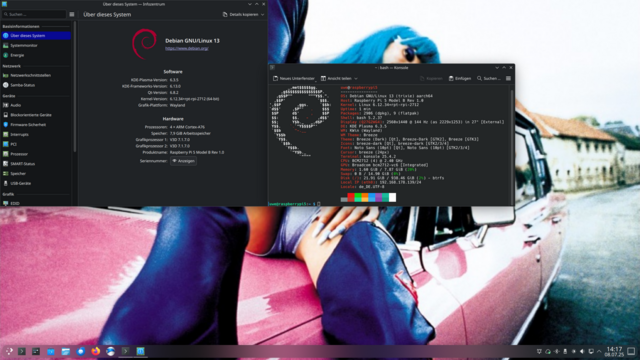Expand the Ansicht teilen dropdown arrow
Screen dimensions: 640x360
click(x=356, y=78)
